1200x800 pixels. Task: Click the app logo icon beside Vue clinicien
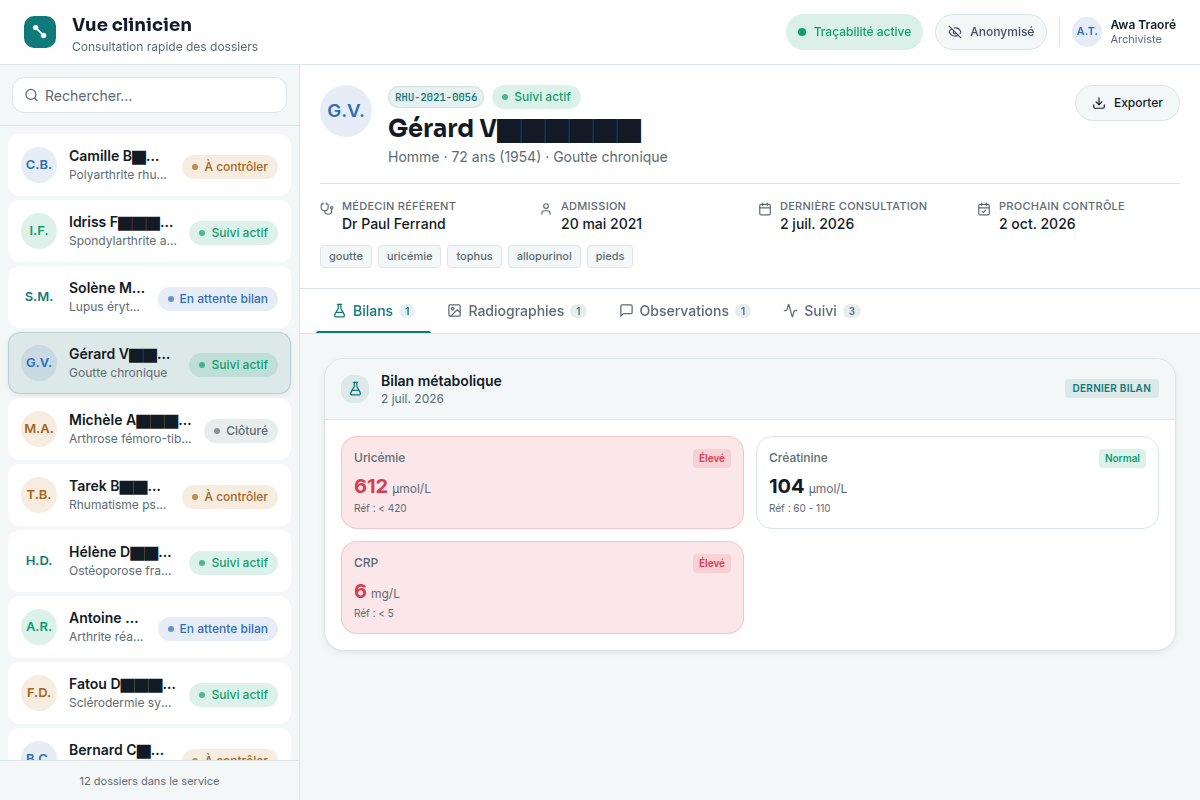pos(40,32)
